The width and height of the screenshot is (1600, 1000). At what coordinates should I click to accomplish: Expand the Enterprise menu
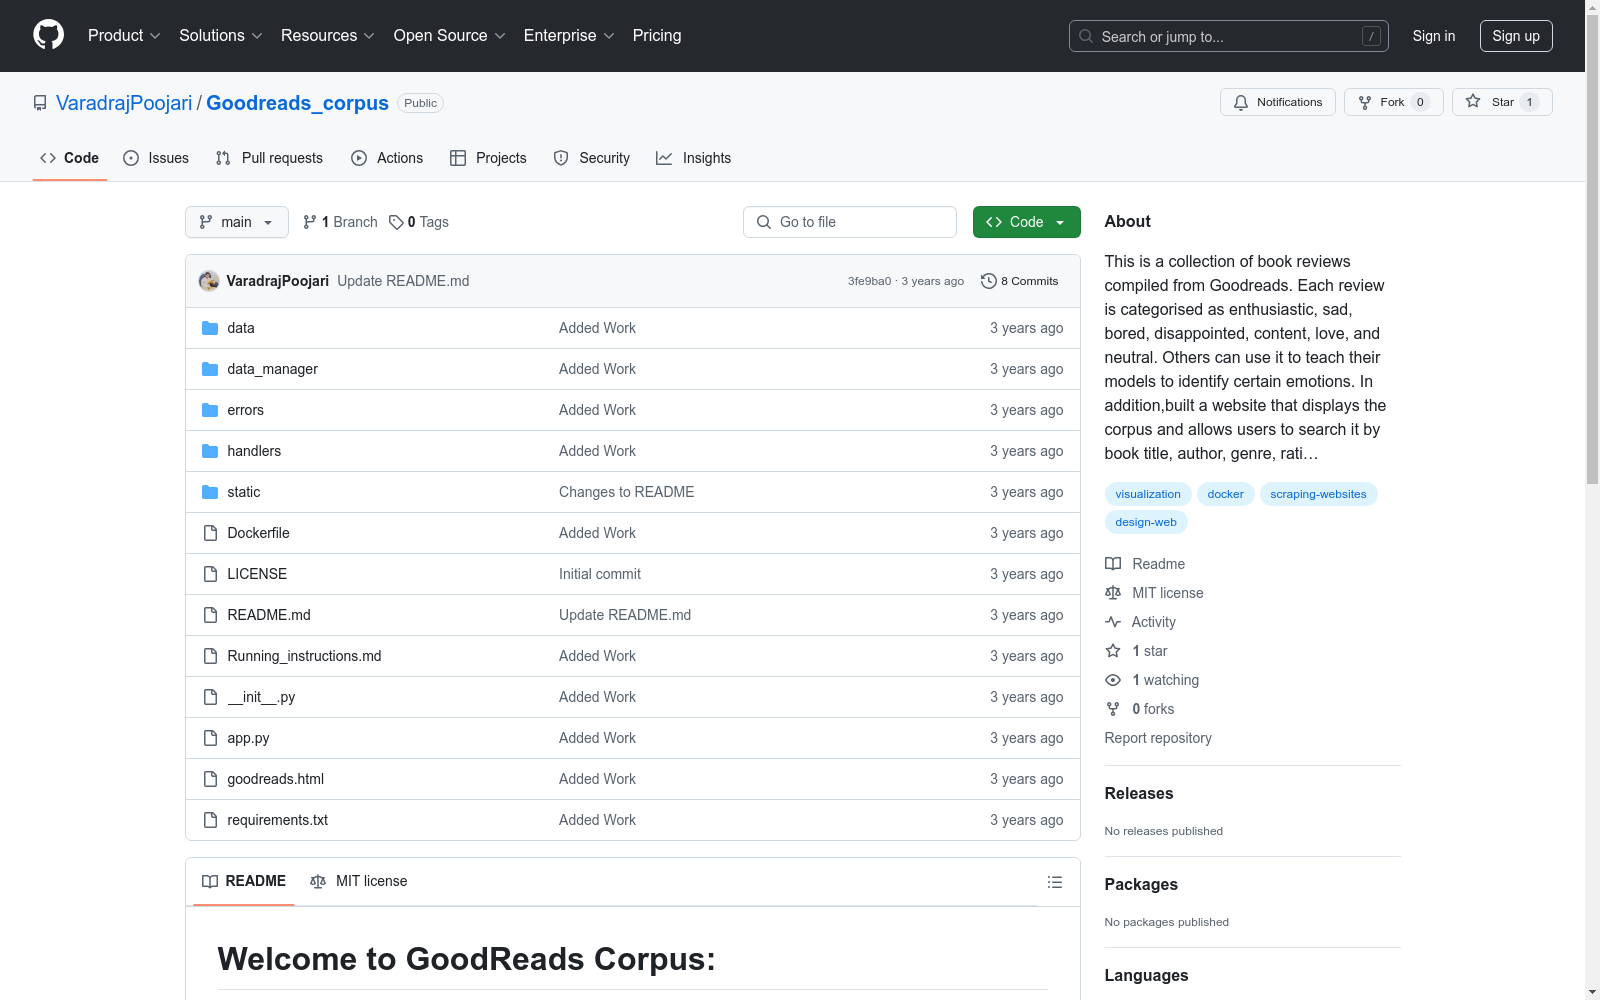(x=569, y=35)
